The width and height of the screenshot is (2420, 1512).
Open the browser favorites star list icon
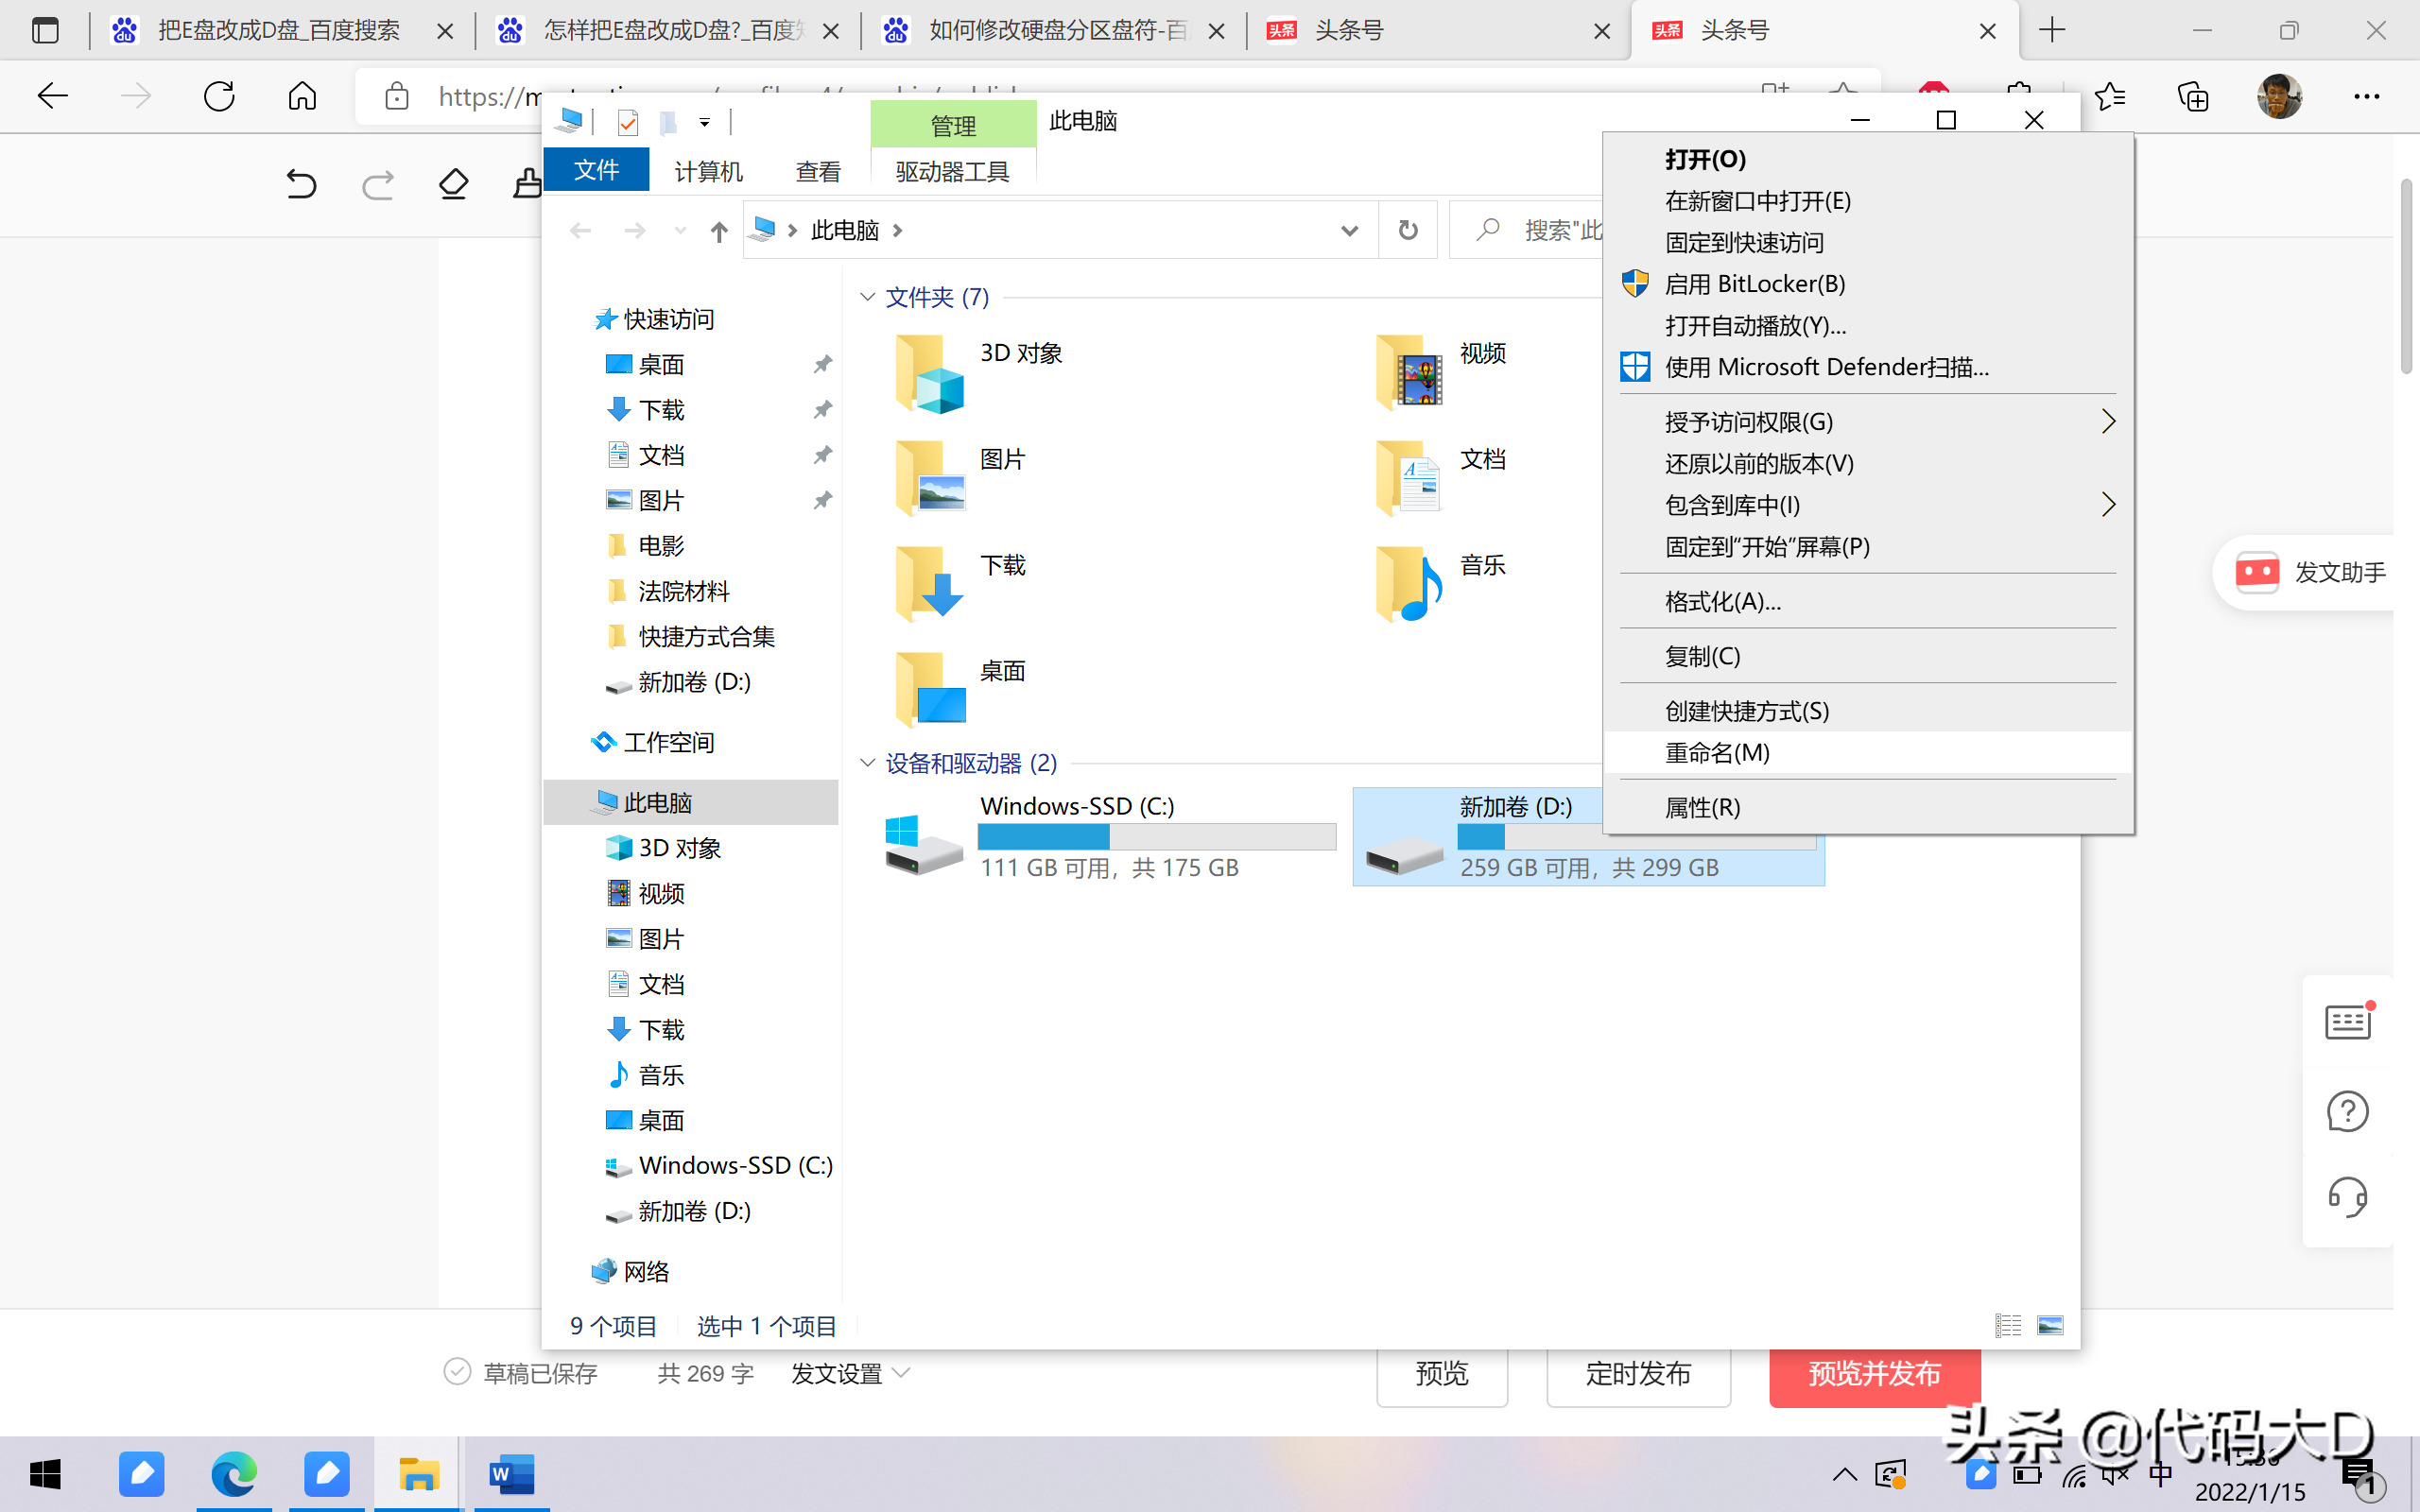coord(2110,96)
